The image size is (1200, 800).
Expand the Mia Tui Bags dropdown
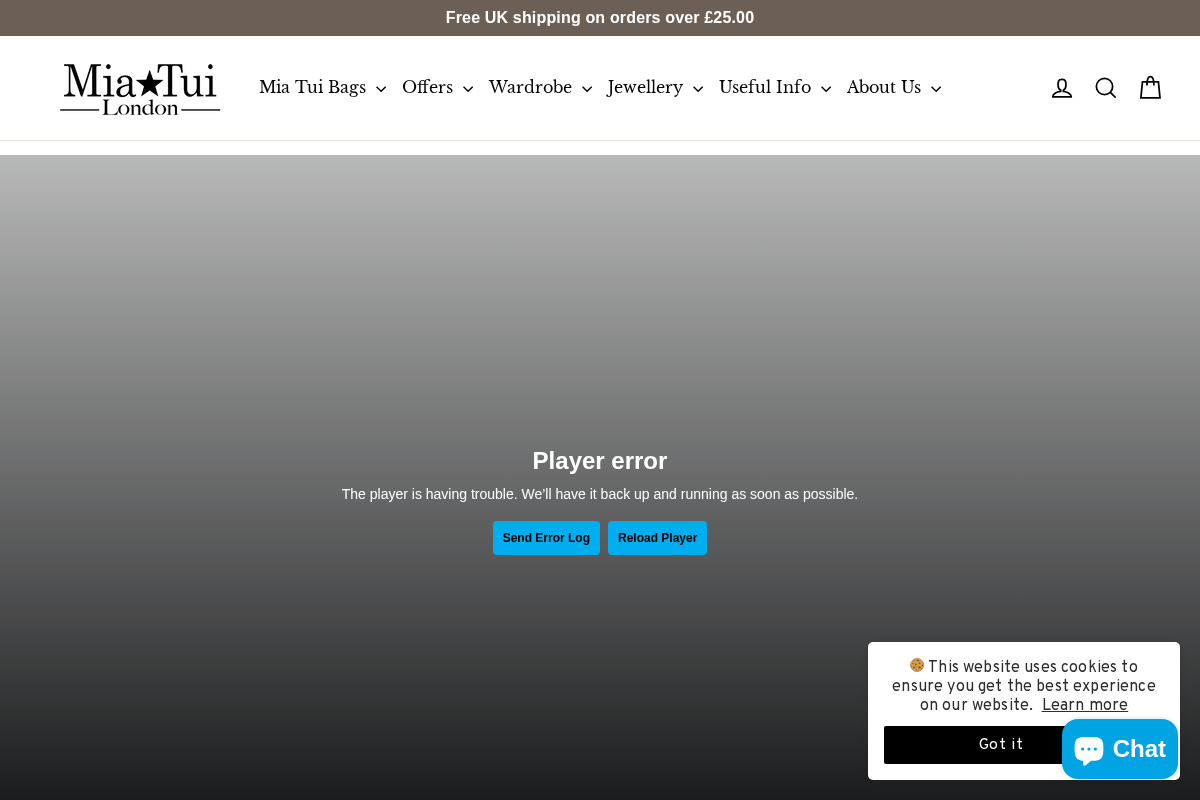[x=381, y=89]
